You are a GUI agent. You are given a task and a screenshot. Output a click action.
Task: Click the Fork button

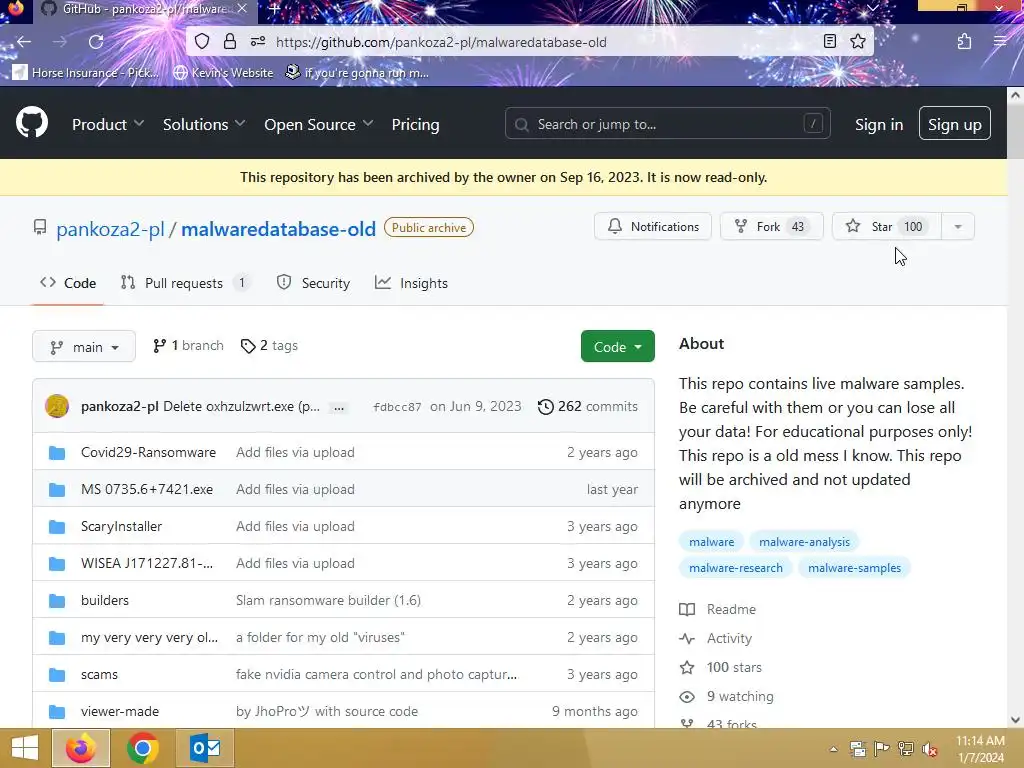coord(771,227)
